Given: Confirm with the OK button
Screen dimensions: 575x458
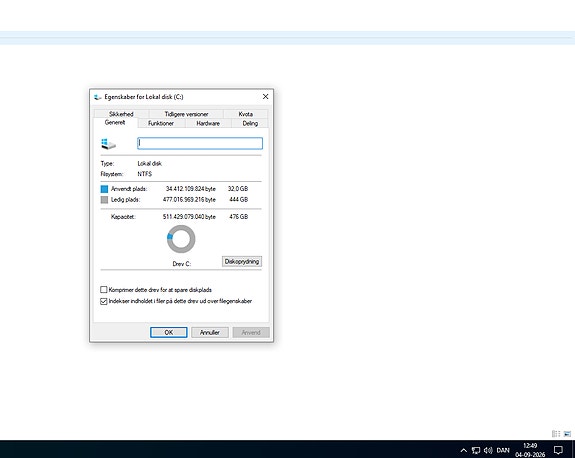Looking at the screenshot, I should [x=169, y=332].
